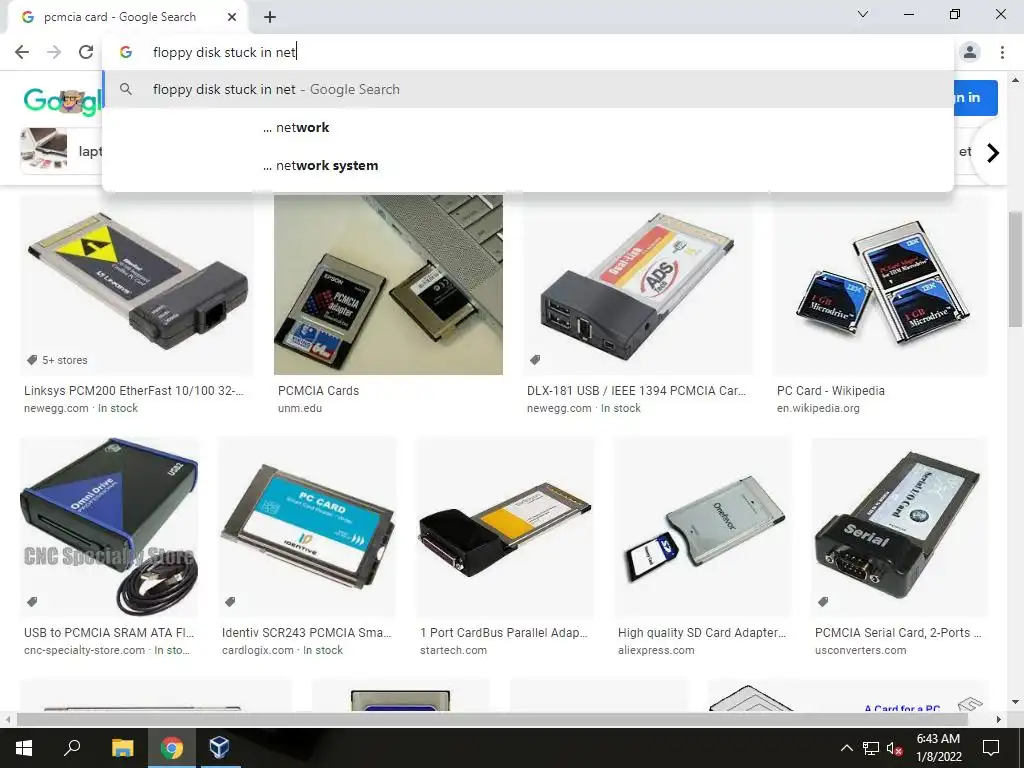Click the 'Linksys PCM200 EtherFast 10/100 32-...' title
This screenshot has height=768, width=1024.
tap(133, 391)
